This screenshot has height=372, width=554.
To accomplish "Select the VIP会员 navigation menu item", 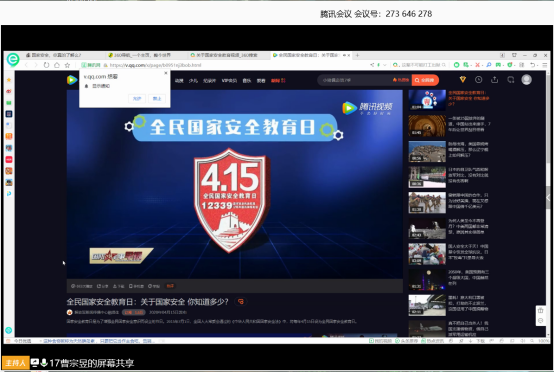I will 229,81.
